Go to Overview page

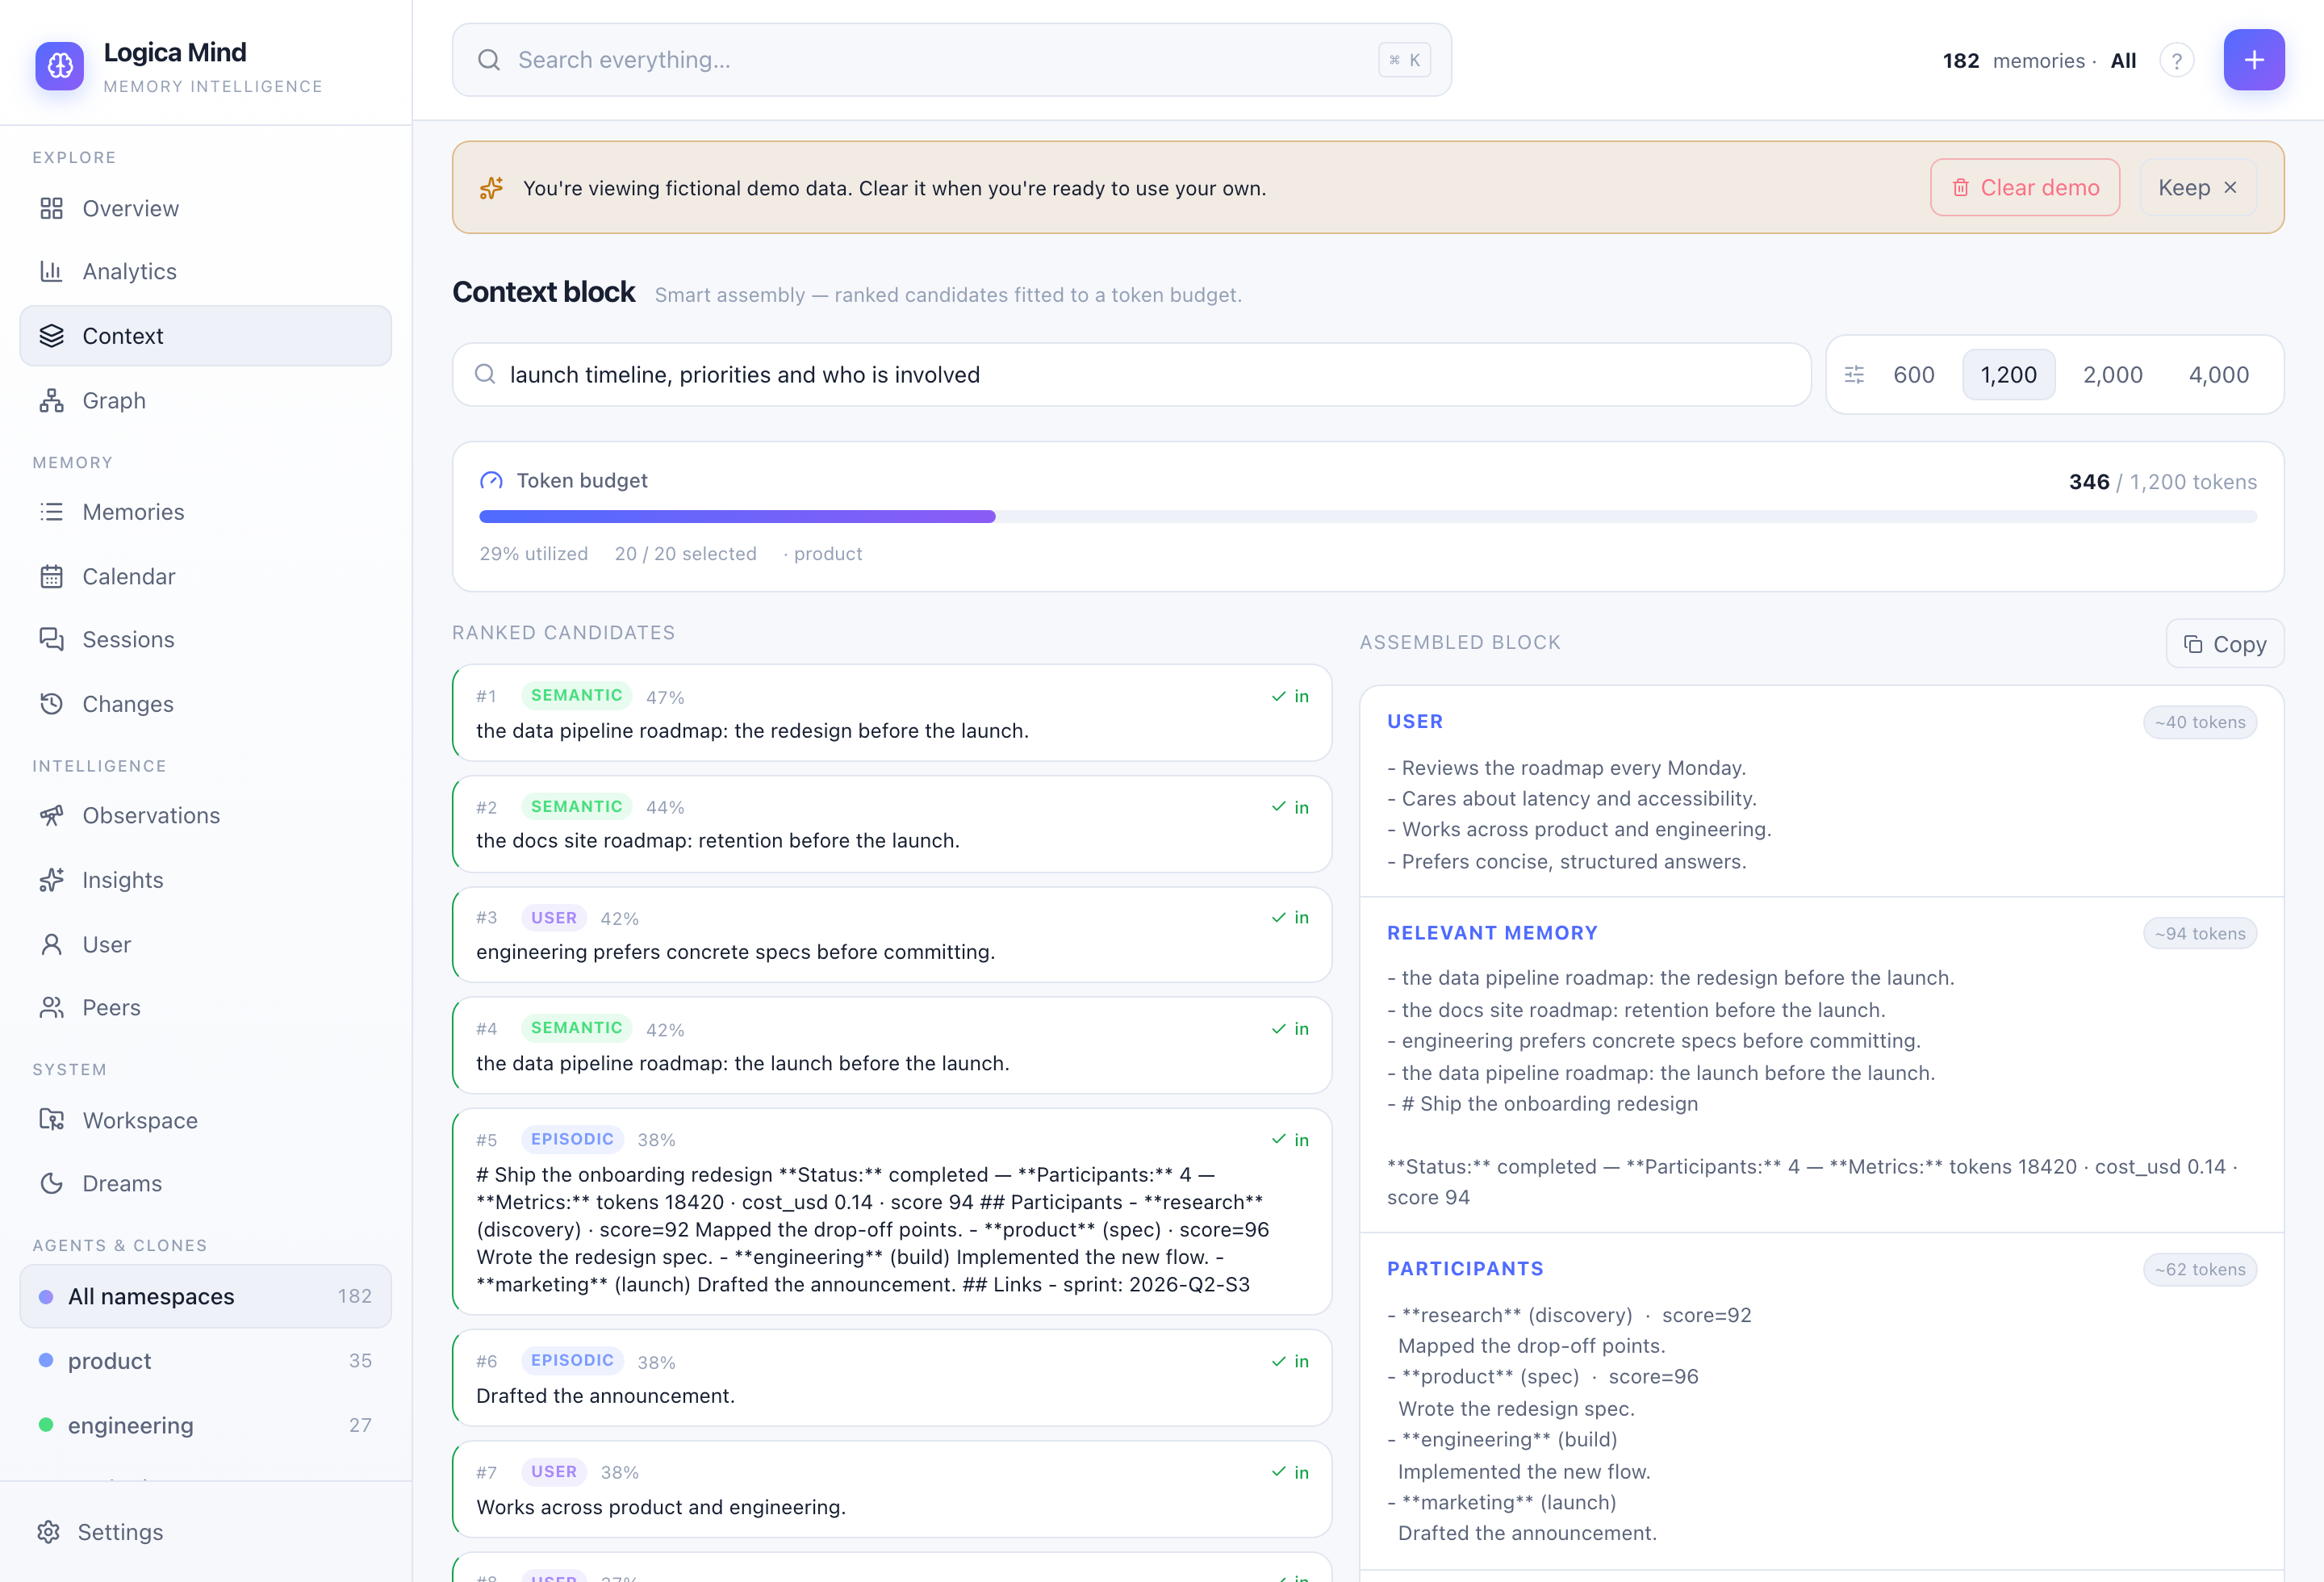tap(205, 208)
